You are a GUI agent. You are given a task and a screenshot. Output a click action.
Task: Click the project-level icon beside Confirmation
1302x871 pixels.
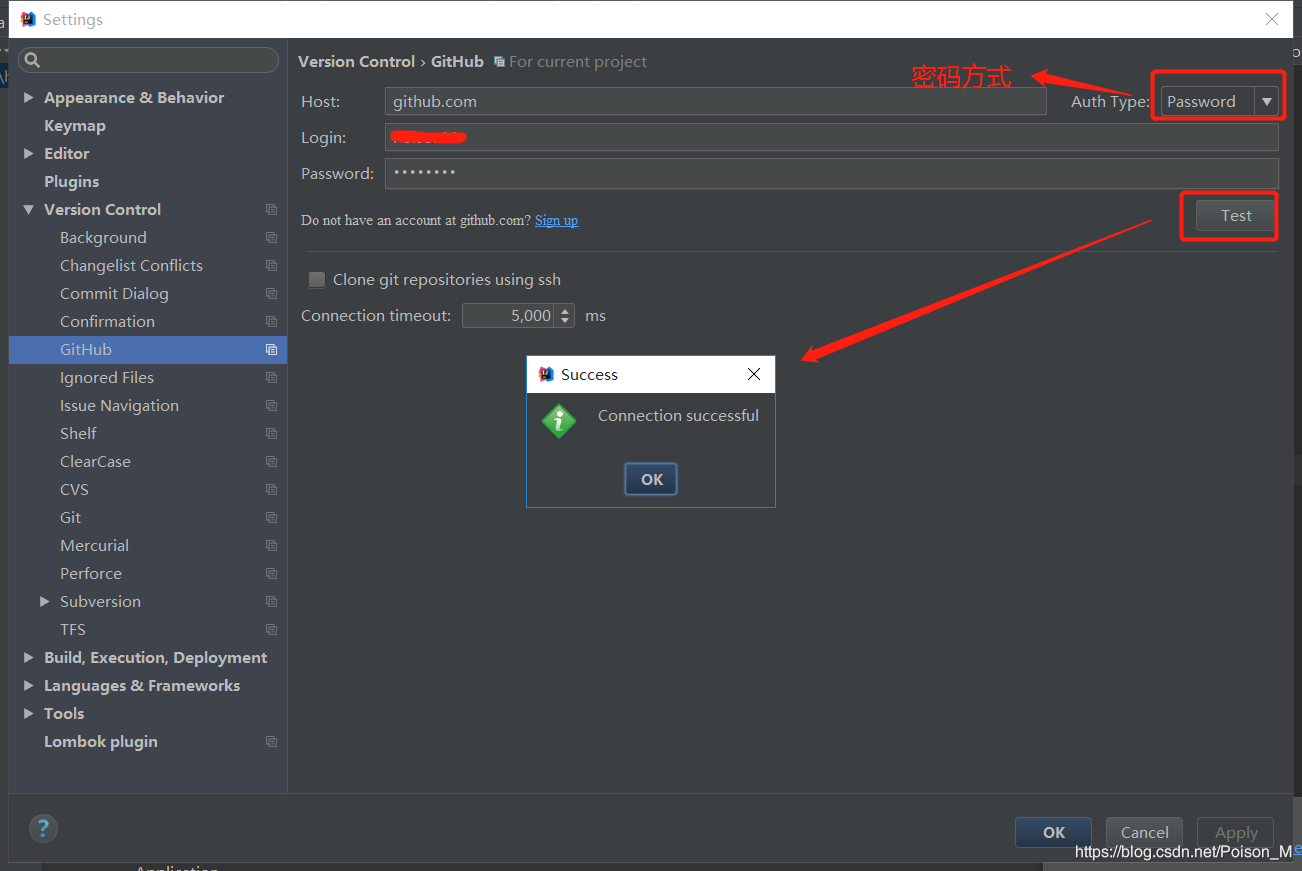tap(271, 322)
